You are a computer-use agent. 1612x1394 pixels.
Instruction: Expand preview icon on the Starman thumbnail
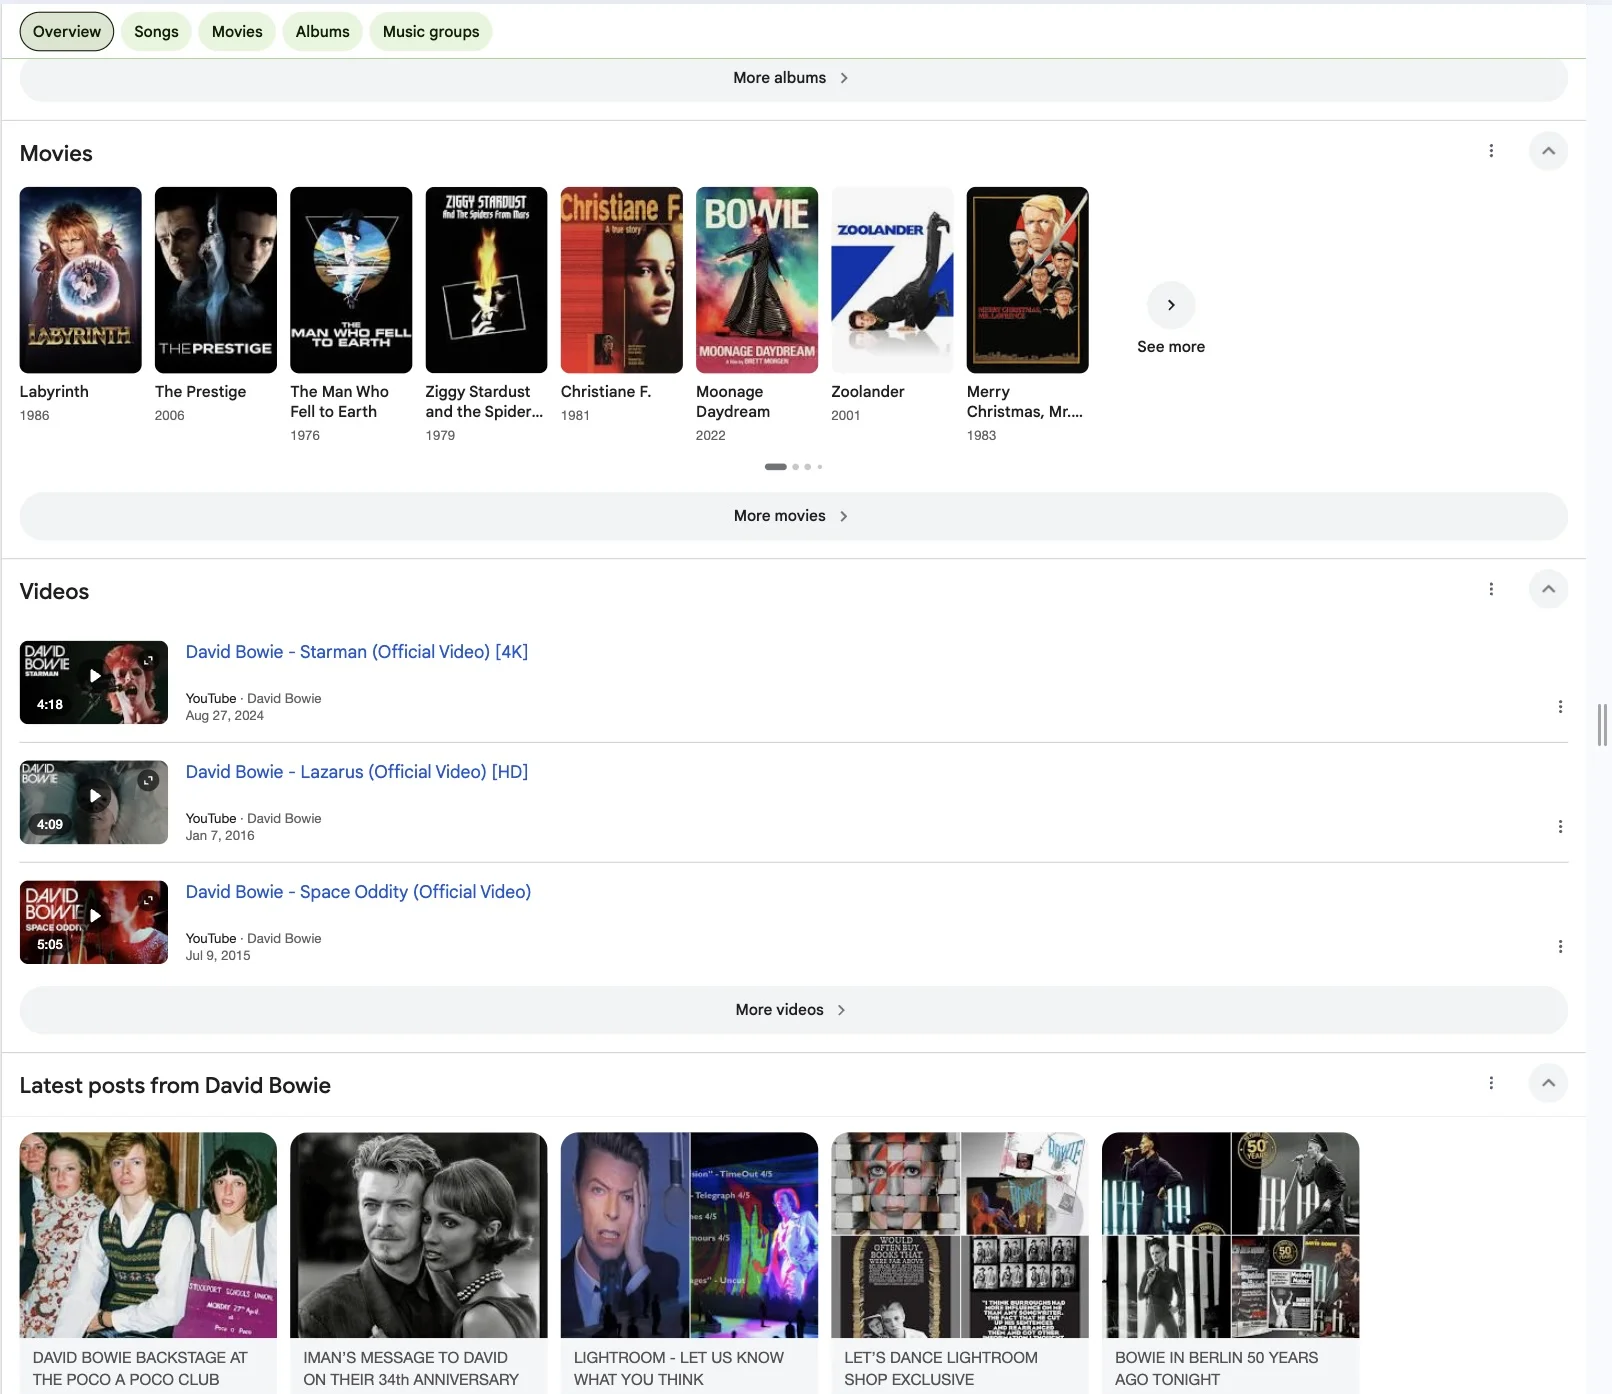[148, 660]
